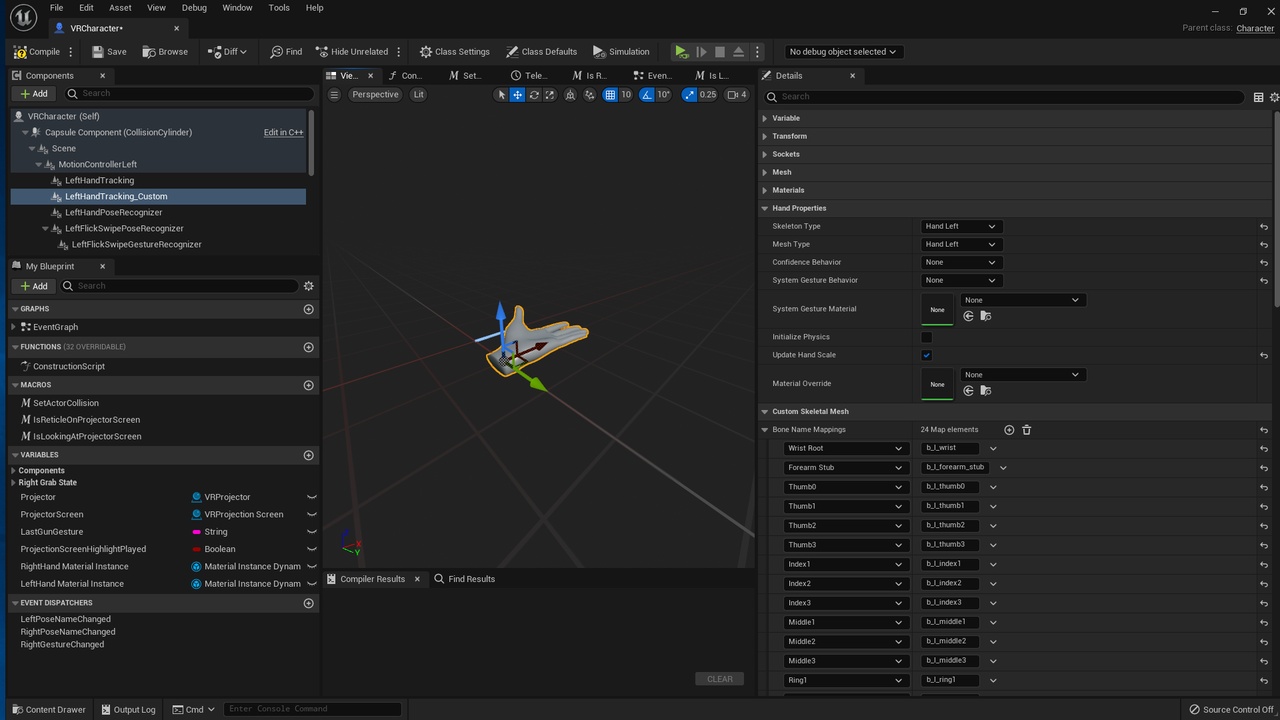
Task: Click the play simulation green arrow
Action: point(680,52)
